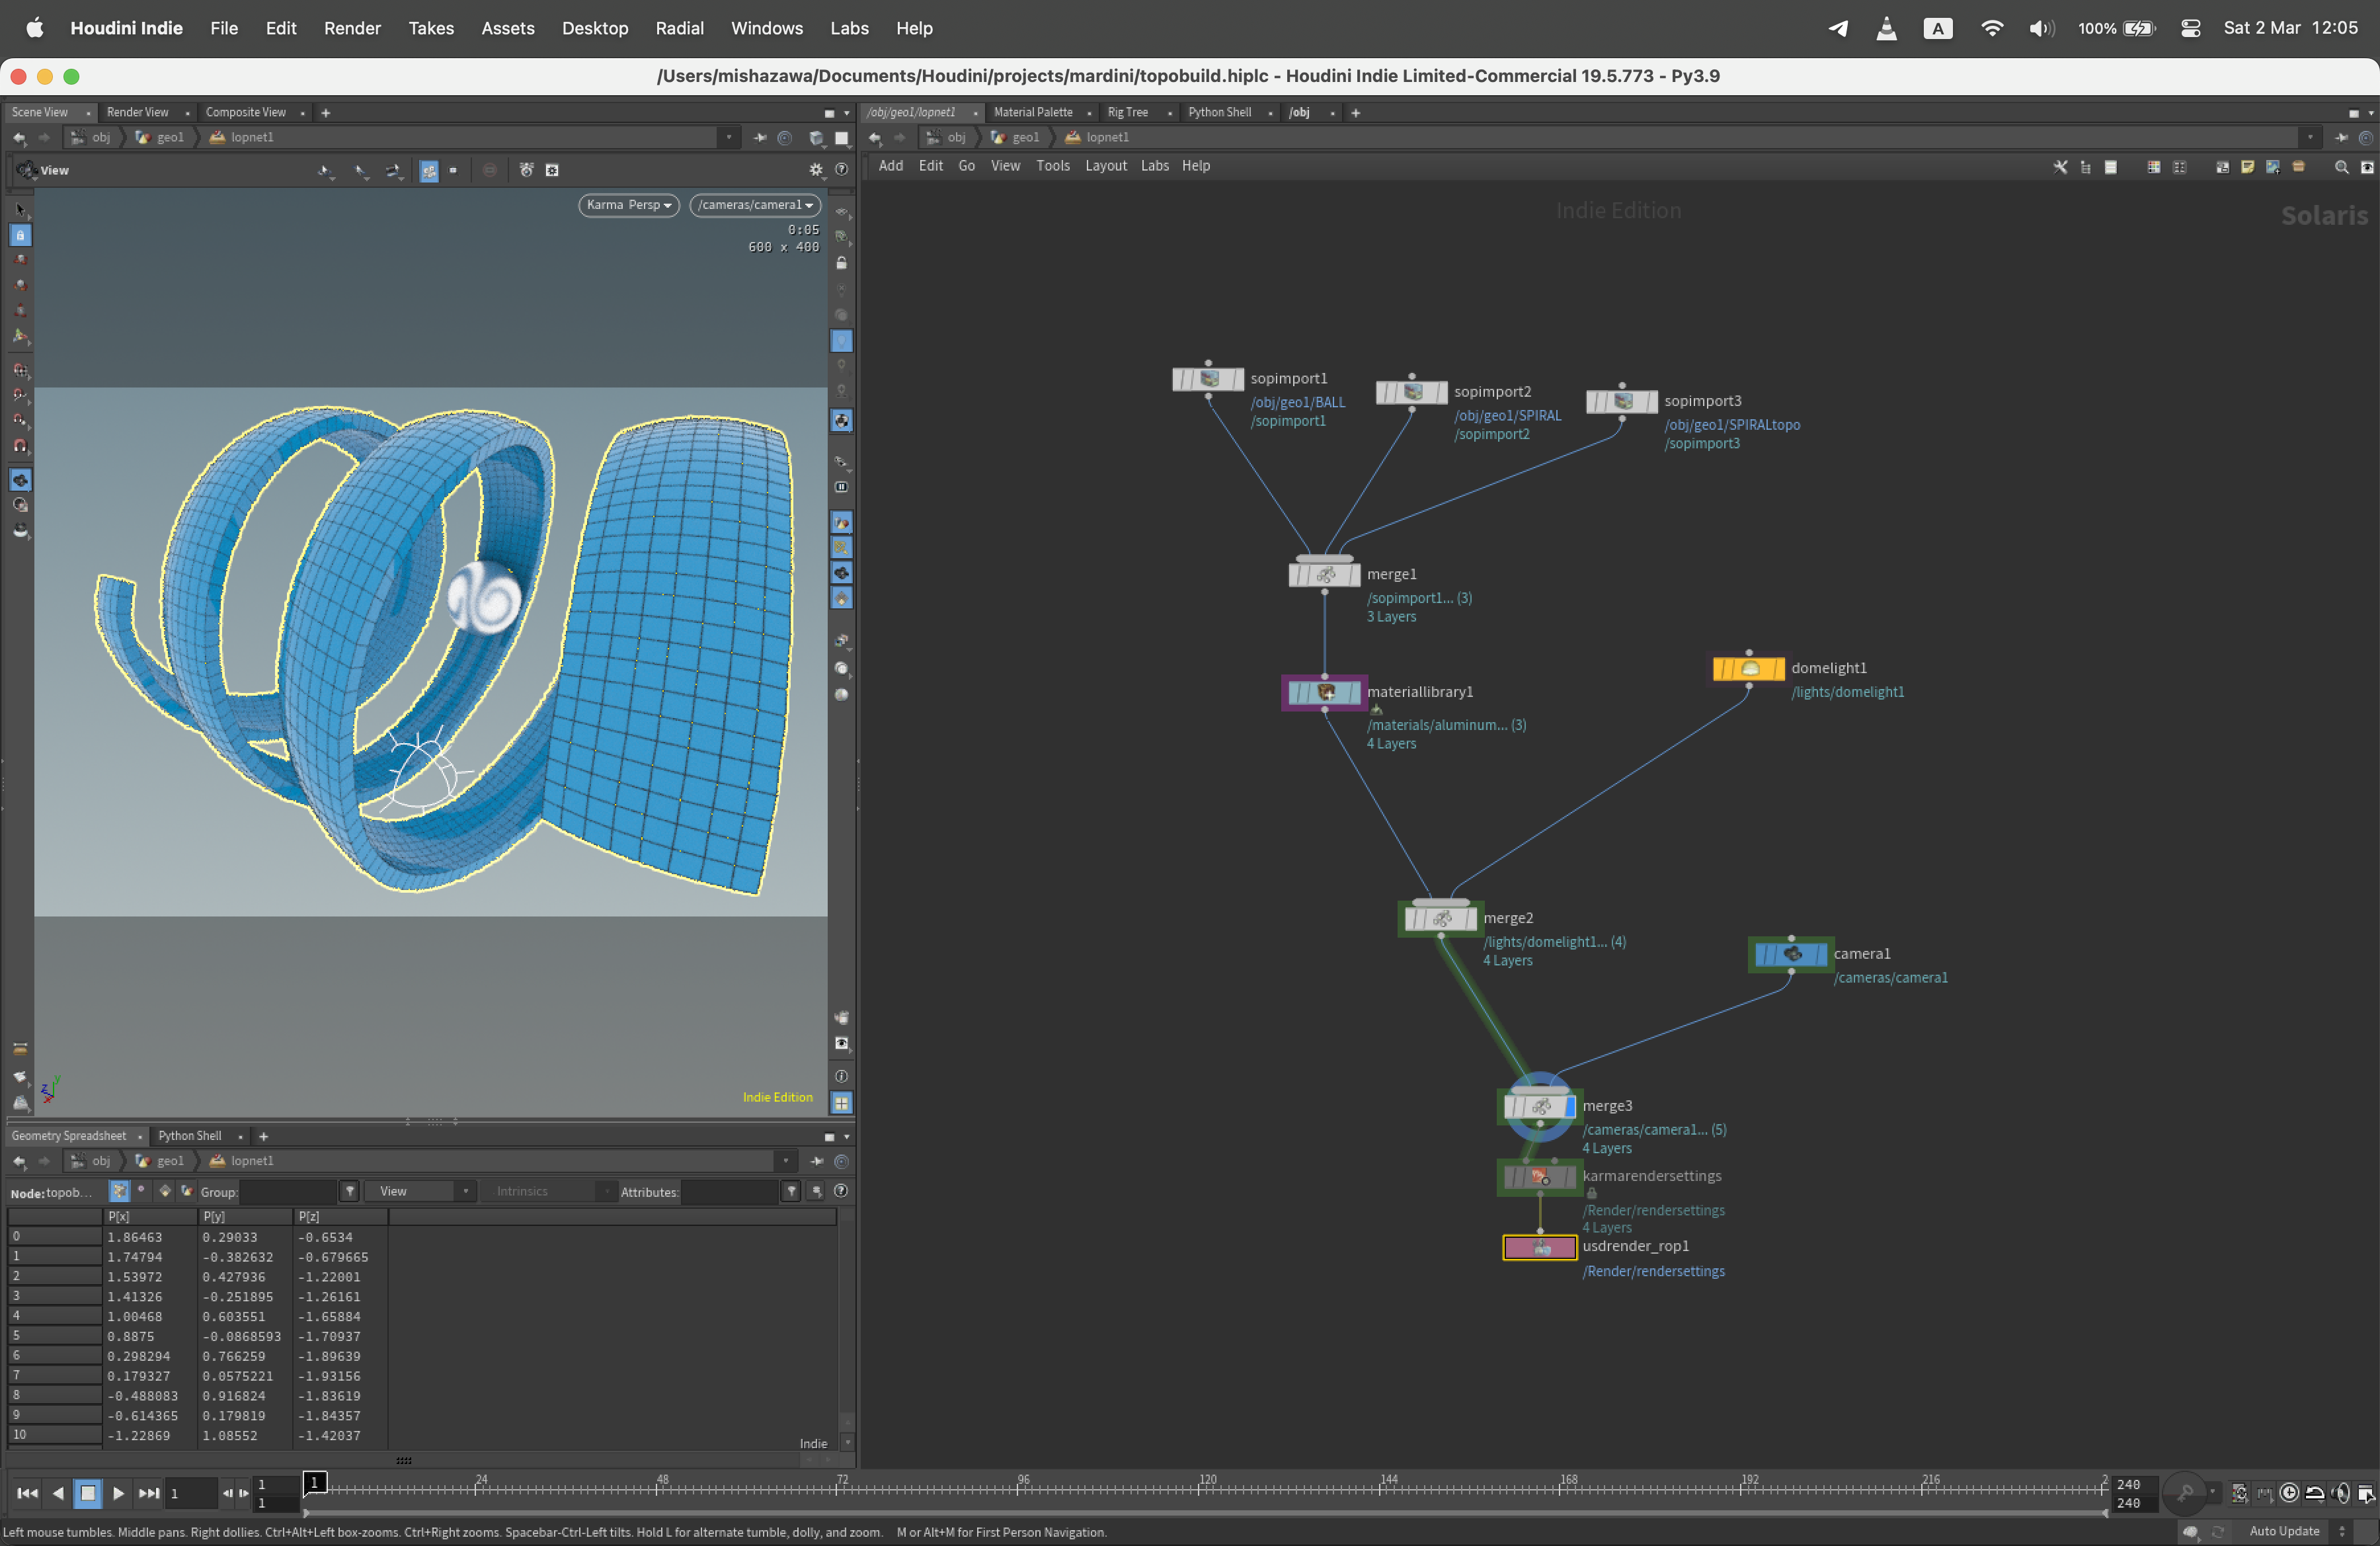The width and height of the screenshot is (2380, 1546).
Task: Open the Render menu
Action: coord(352,28)
